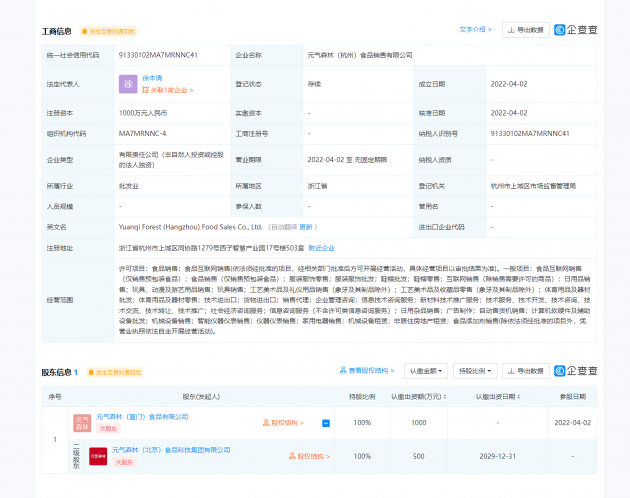Click the 企查查 logo beside 股东信息 export
The width and height of the screenshot is (630, 498).
[575, 371]
